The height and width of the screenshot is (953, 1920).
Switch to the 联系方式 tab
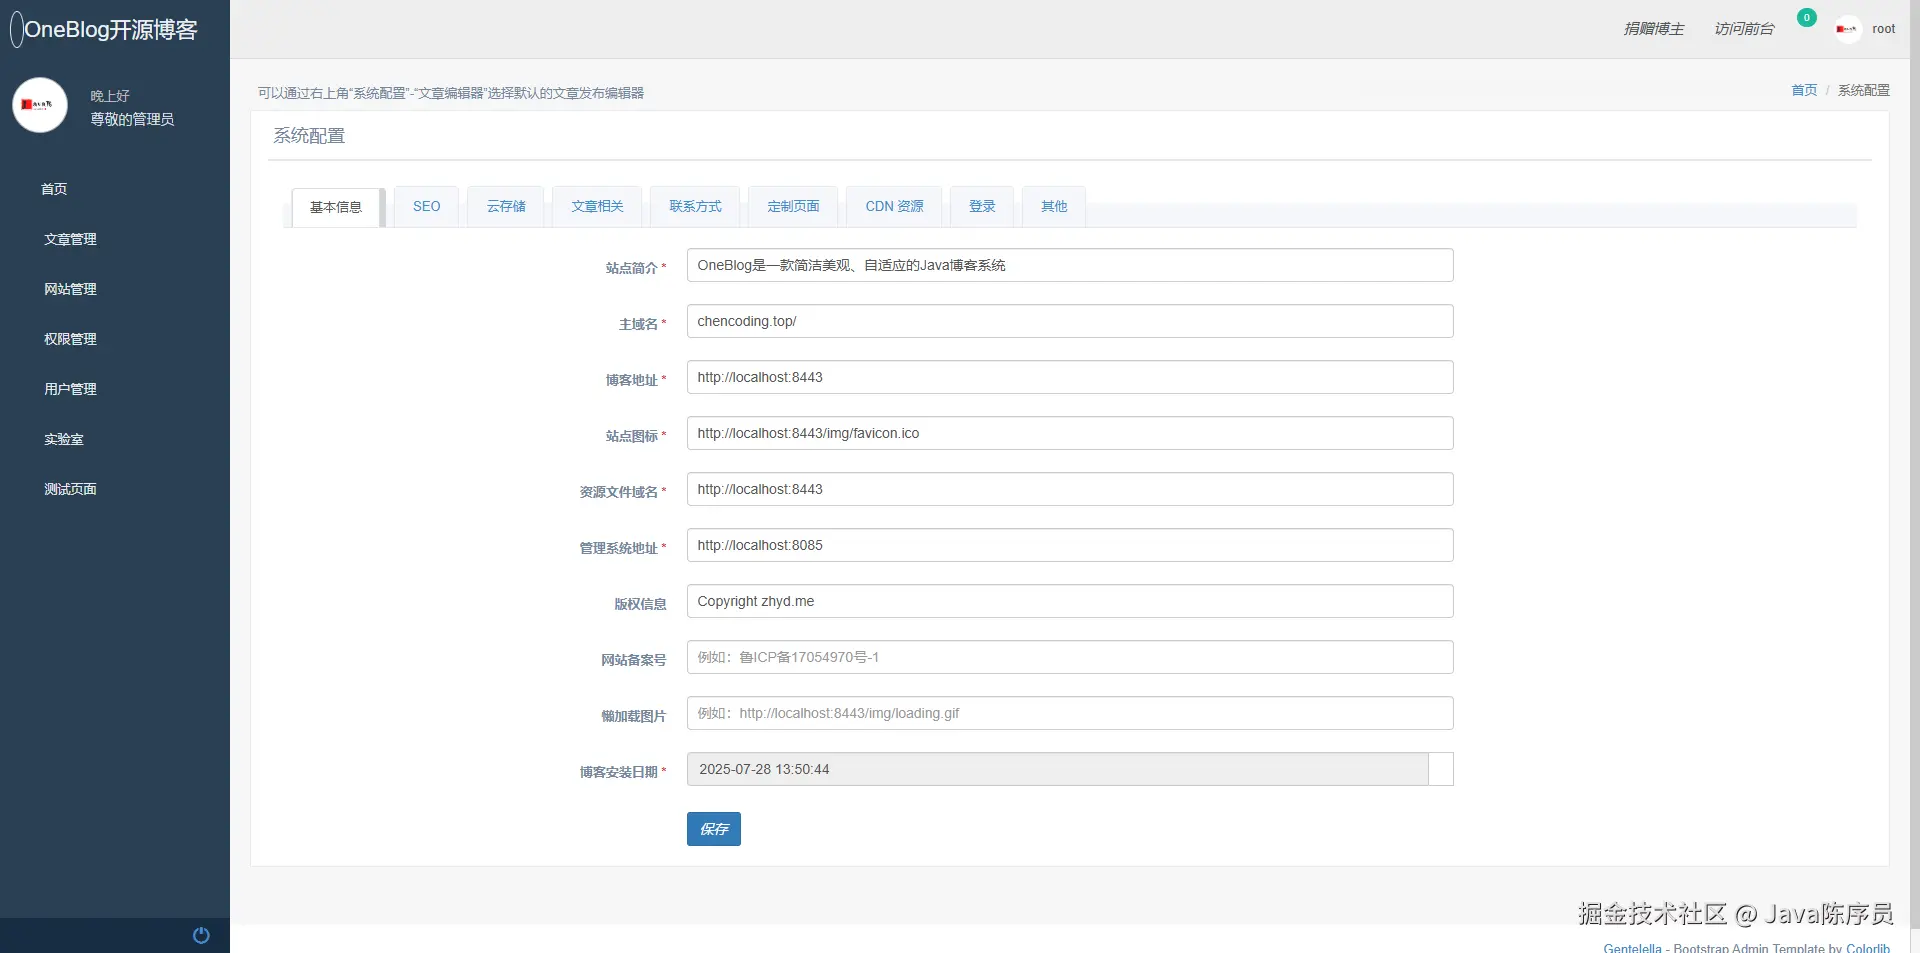695,206
